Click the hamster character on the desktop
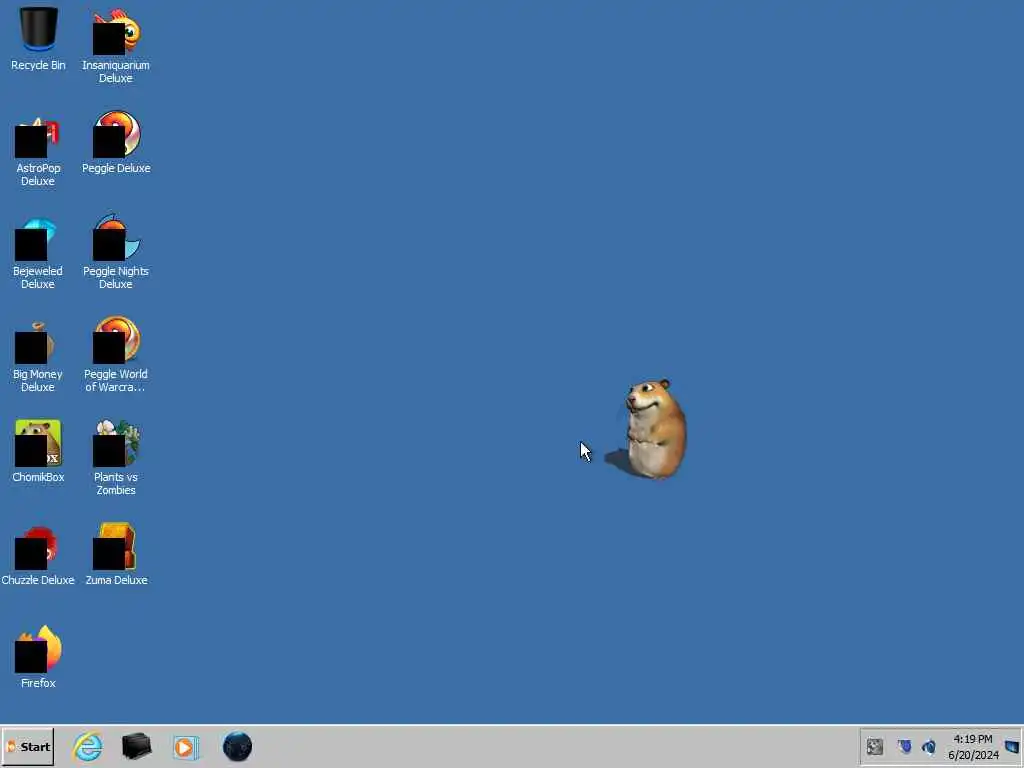 point(654,428)
